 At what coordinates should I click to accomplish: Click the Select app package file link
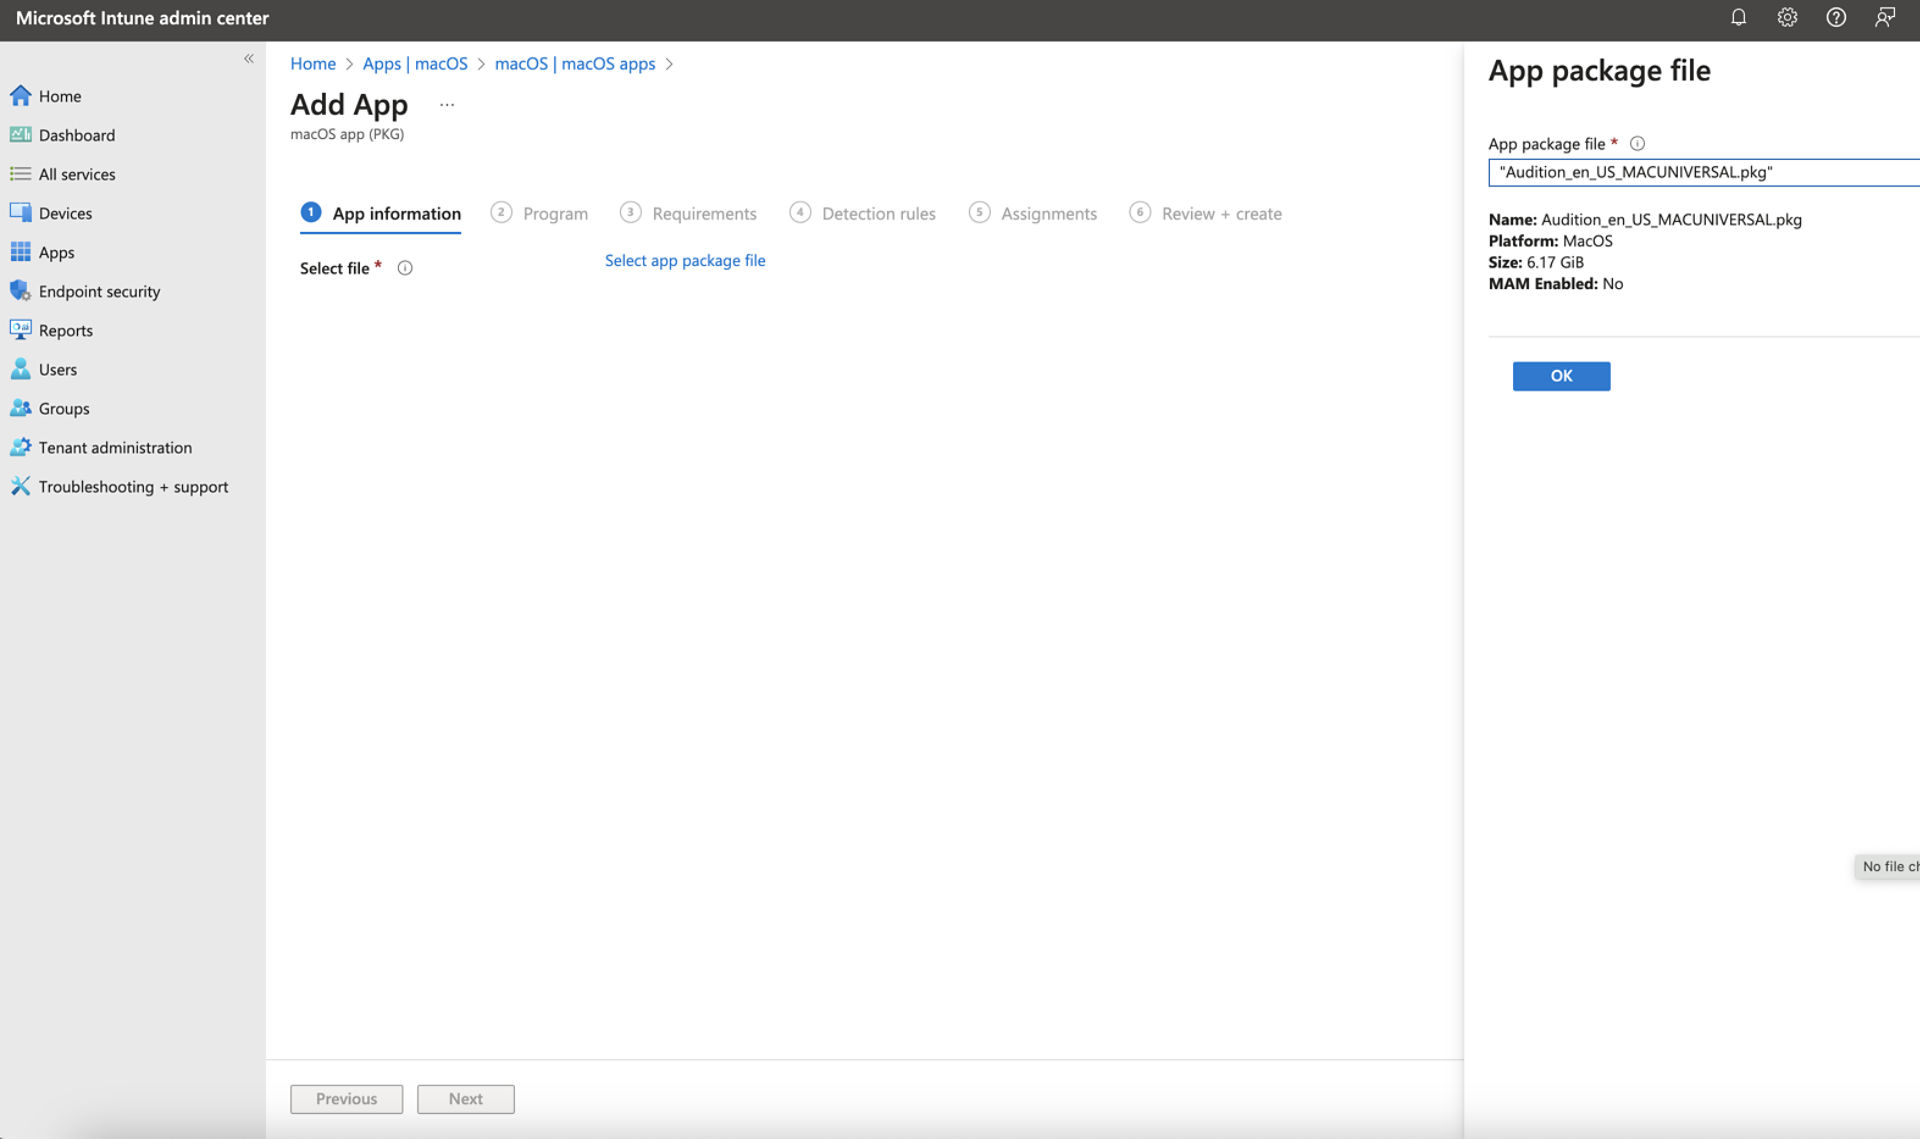click(685, 260)
